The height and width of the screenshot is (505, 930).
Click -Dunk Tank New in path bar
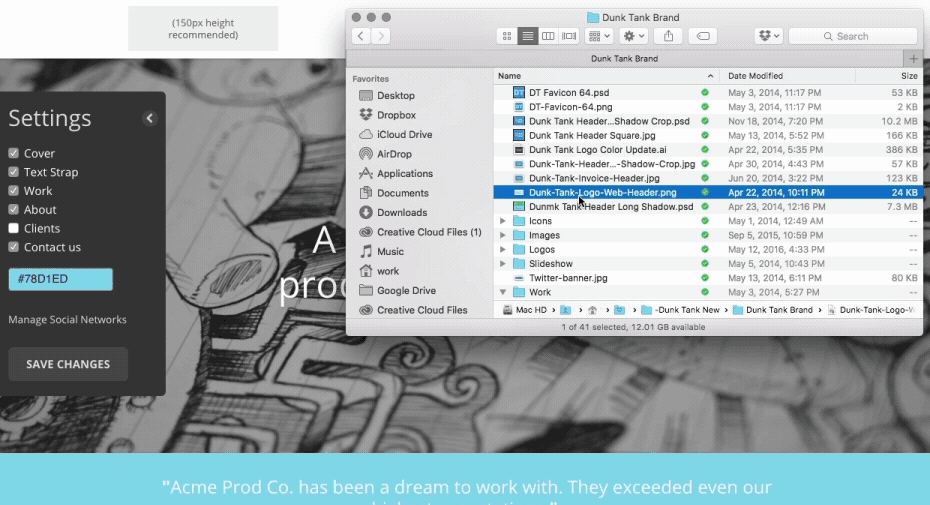point(681,310)
